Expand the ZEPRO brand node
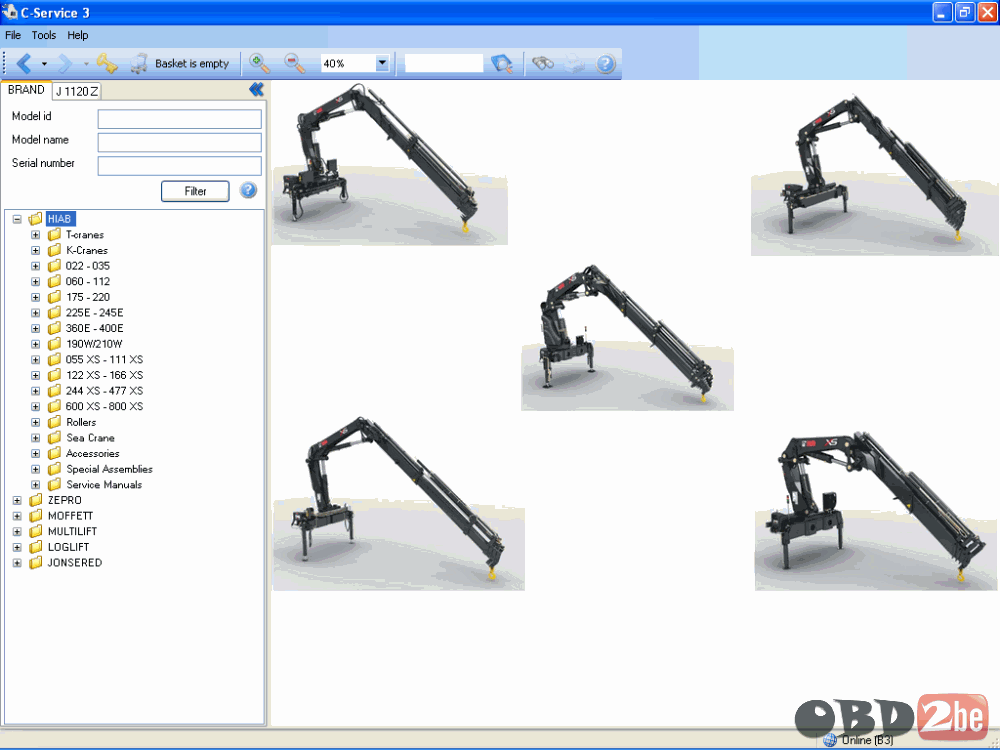Screen dimensions: 1000x750 coord(17,501)
